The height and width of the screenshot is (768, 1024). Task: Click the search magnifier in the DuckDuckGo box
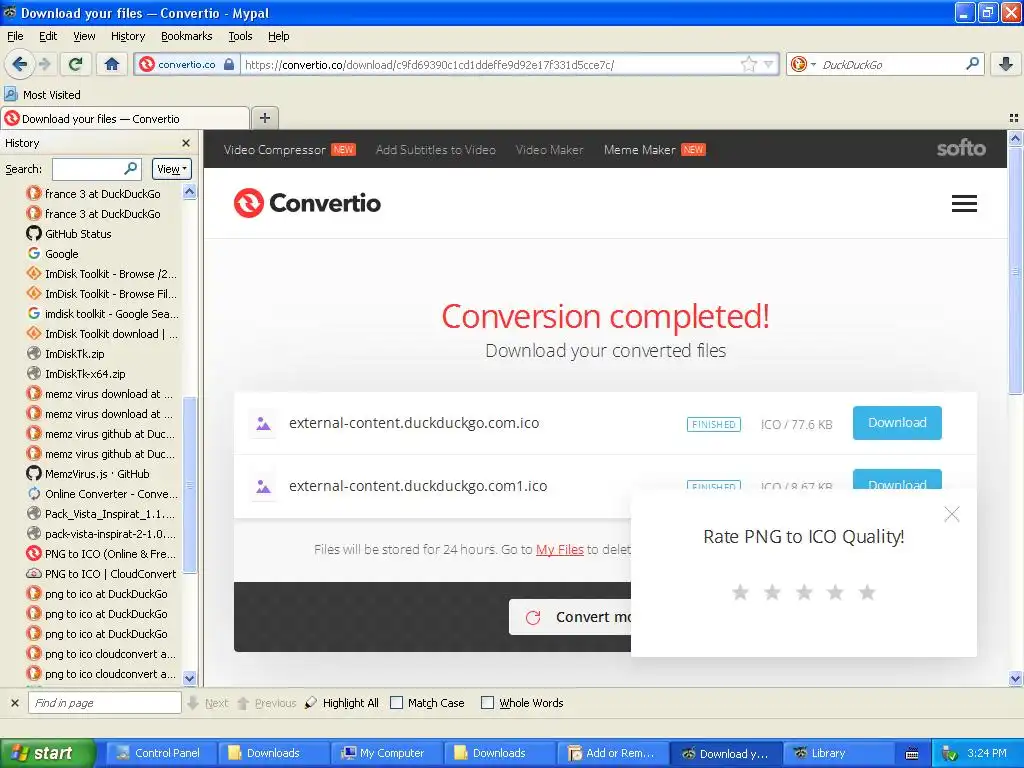pos(972,64)
